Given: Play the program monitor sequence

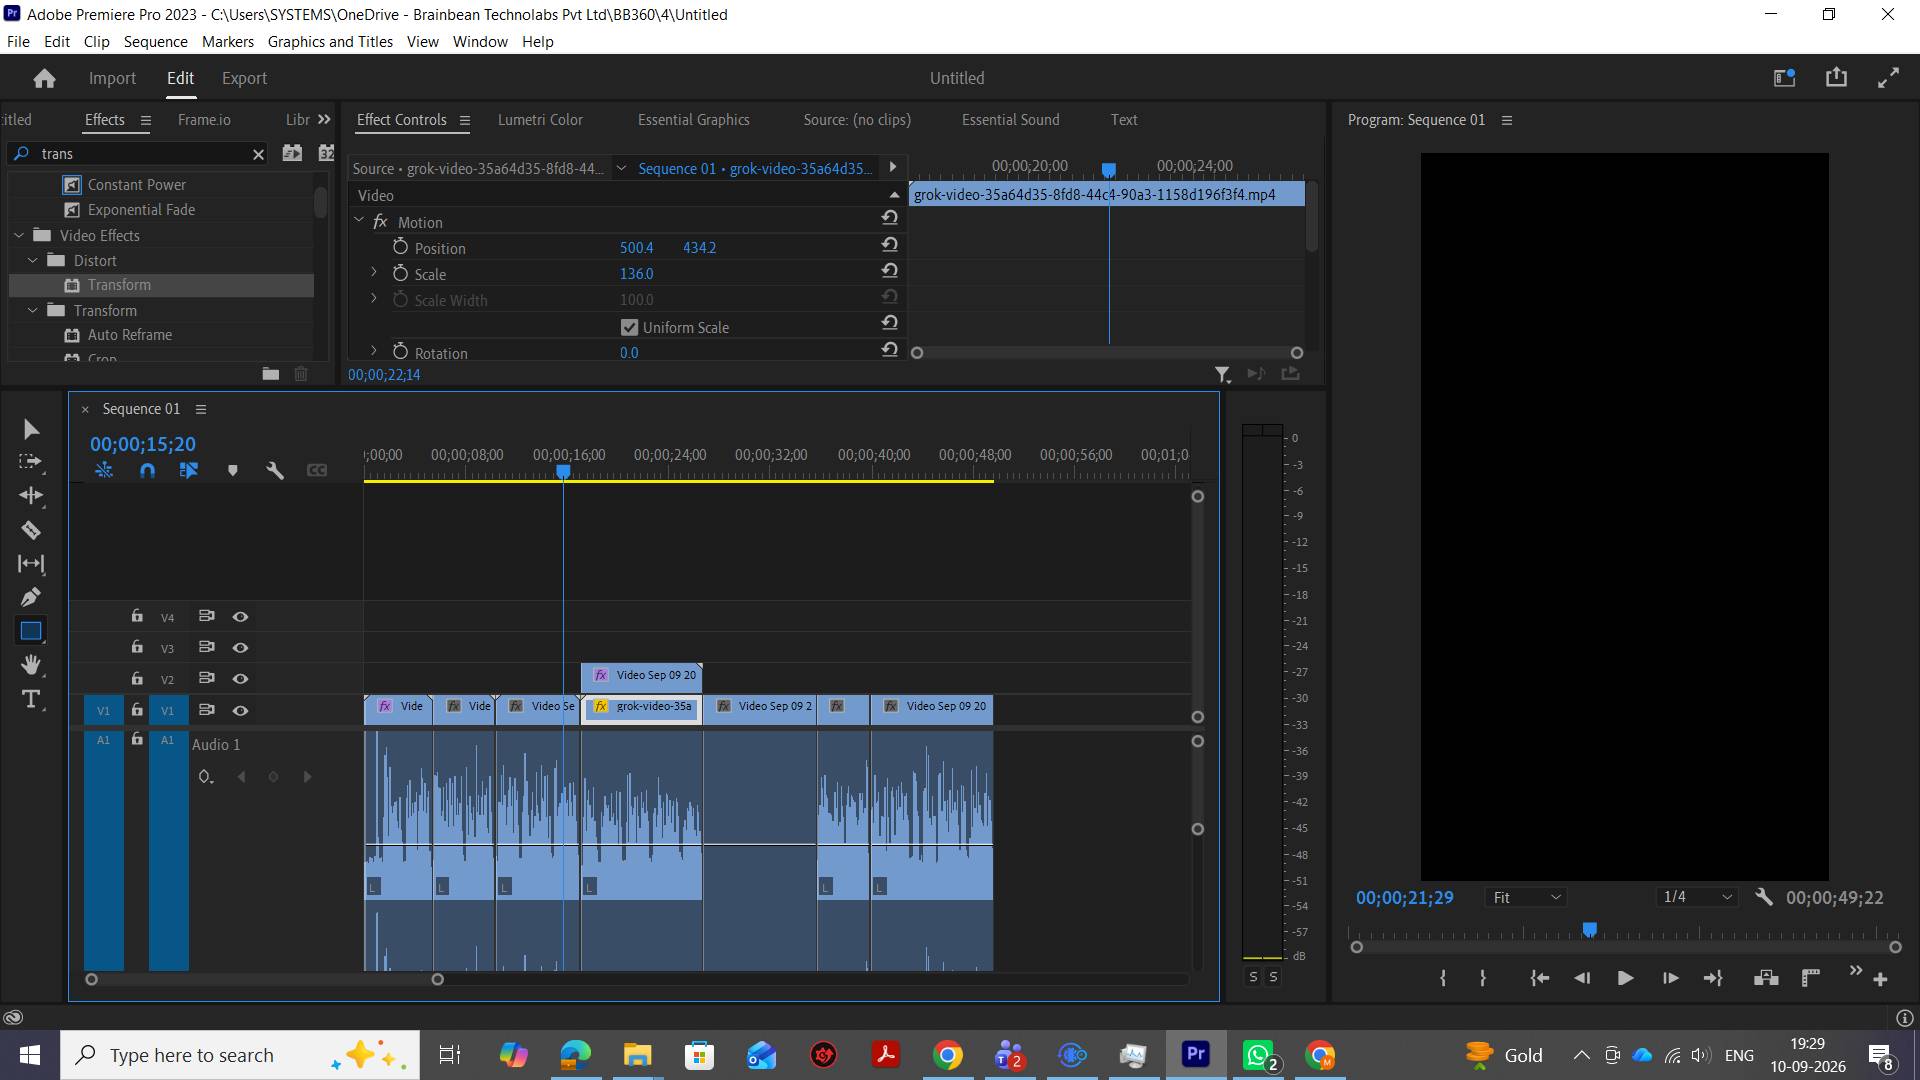Looking at the screenshot, I should pyautogui.click(x=1625, y=978).
